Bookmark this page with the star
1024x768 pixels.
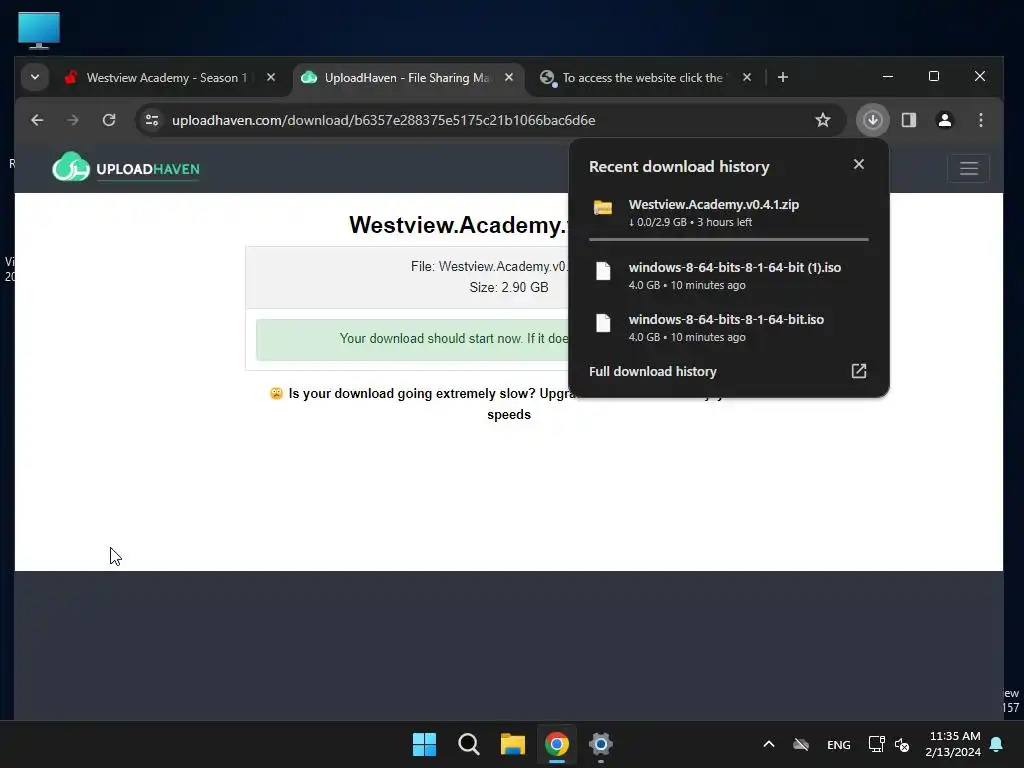point(823,120)
